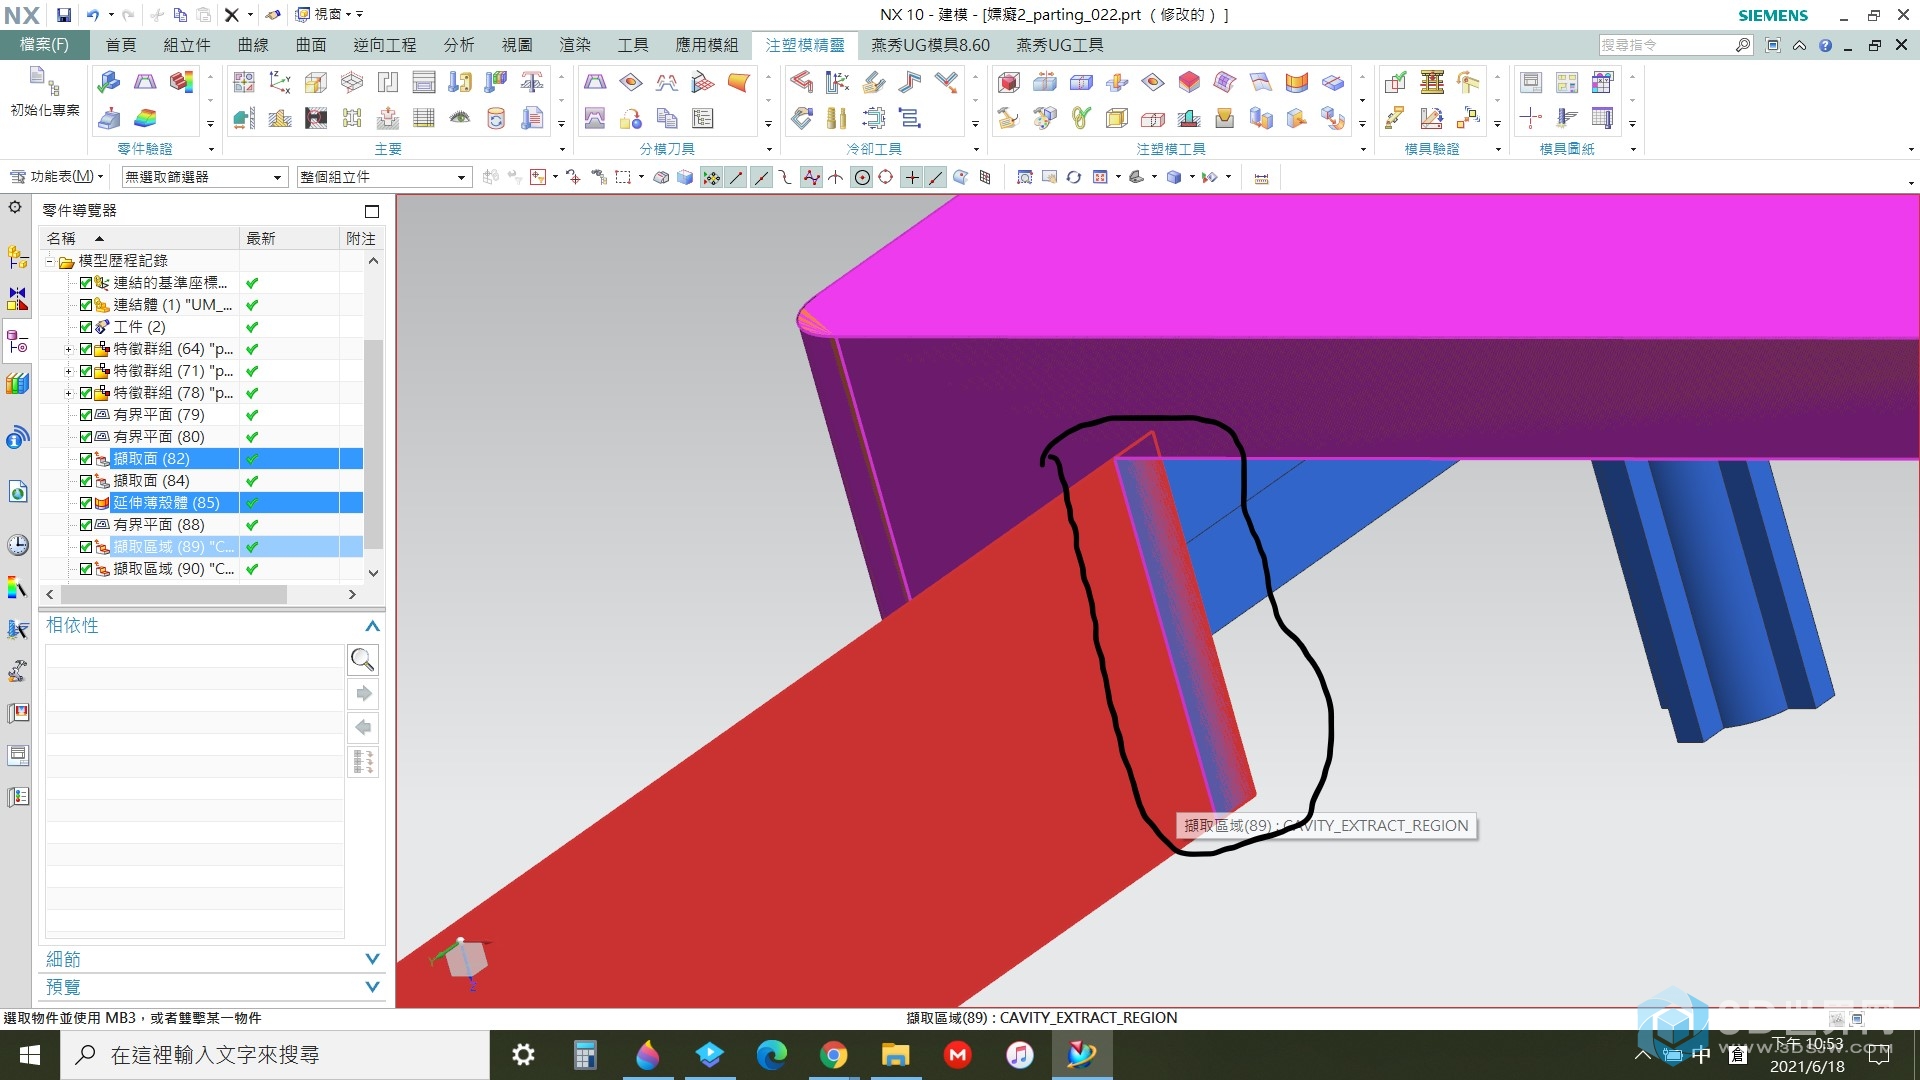1920x1080 pixels.
Task: Click the hole table icon in 模具圖紙
Action: coord(1603,82)
